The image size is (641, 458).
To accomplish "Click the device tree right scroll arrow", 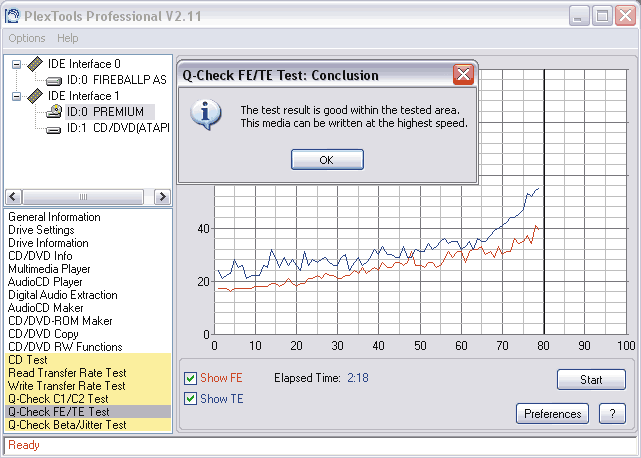I will (162, 197).
